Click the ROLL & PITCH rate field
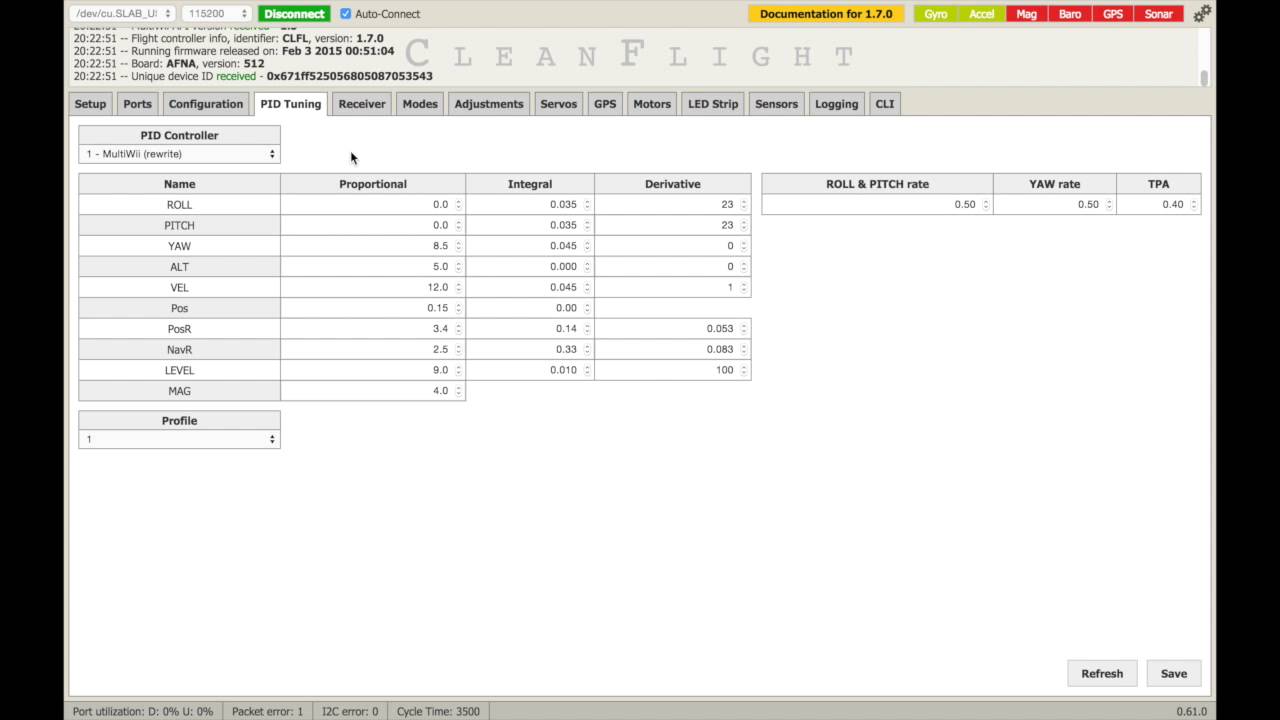Screen dimensions: 1280x720 pyautogui.click(x=877, y=204)
